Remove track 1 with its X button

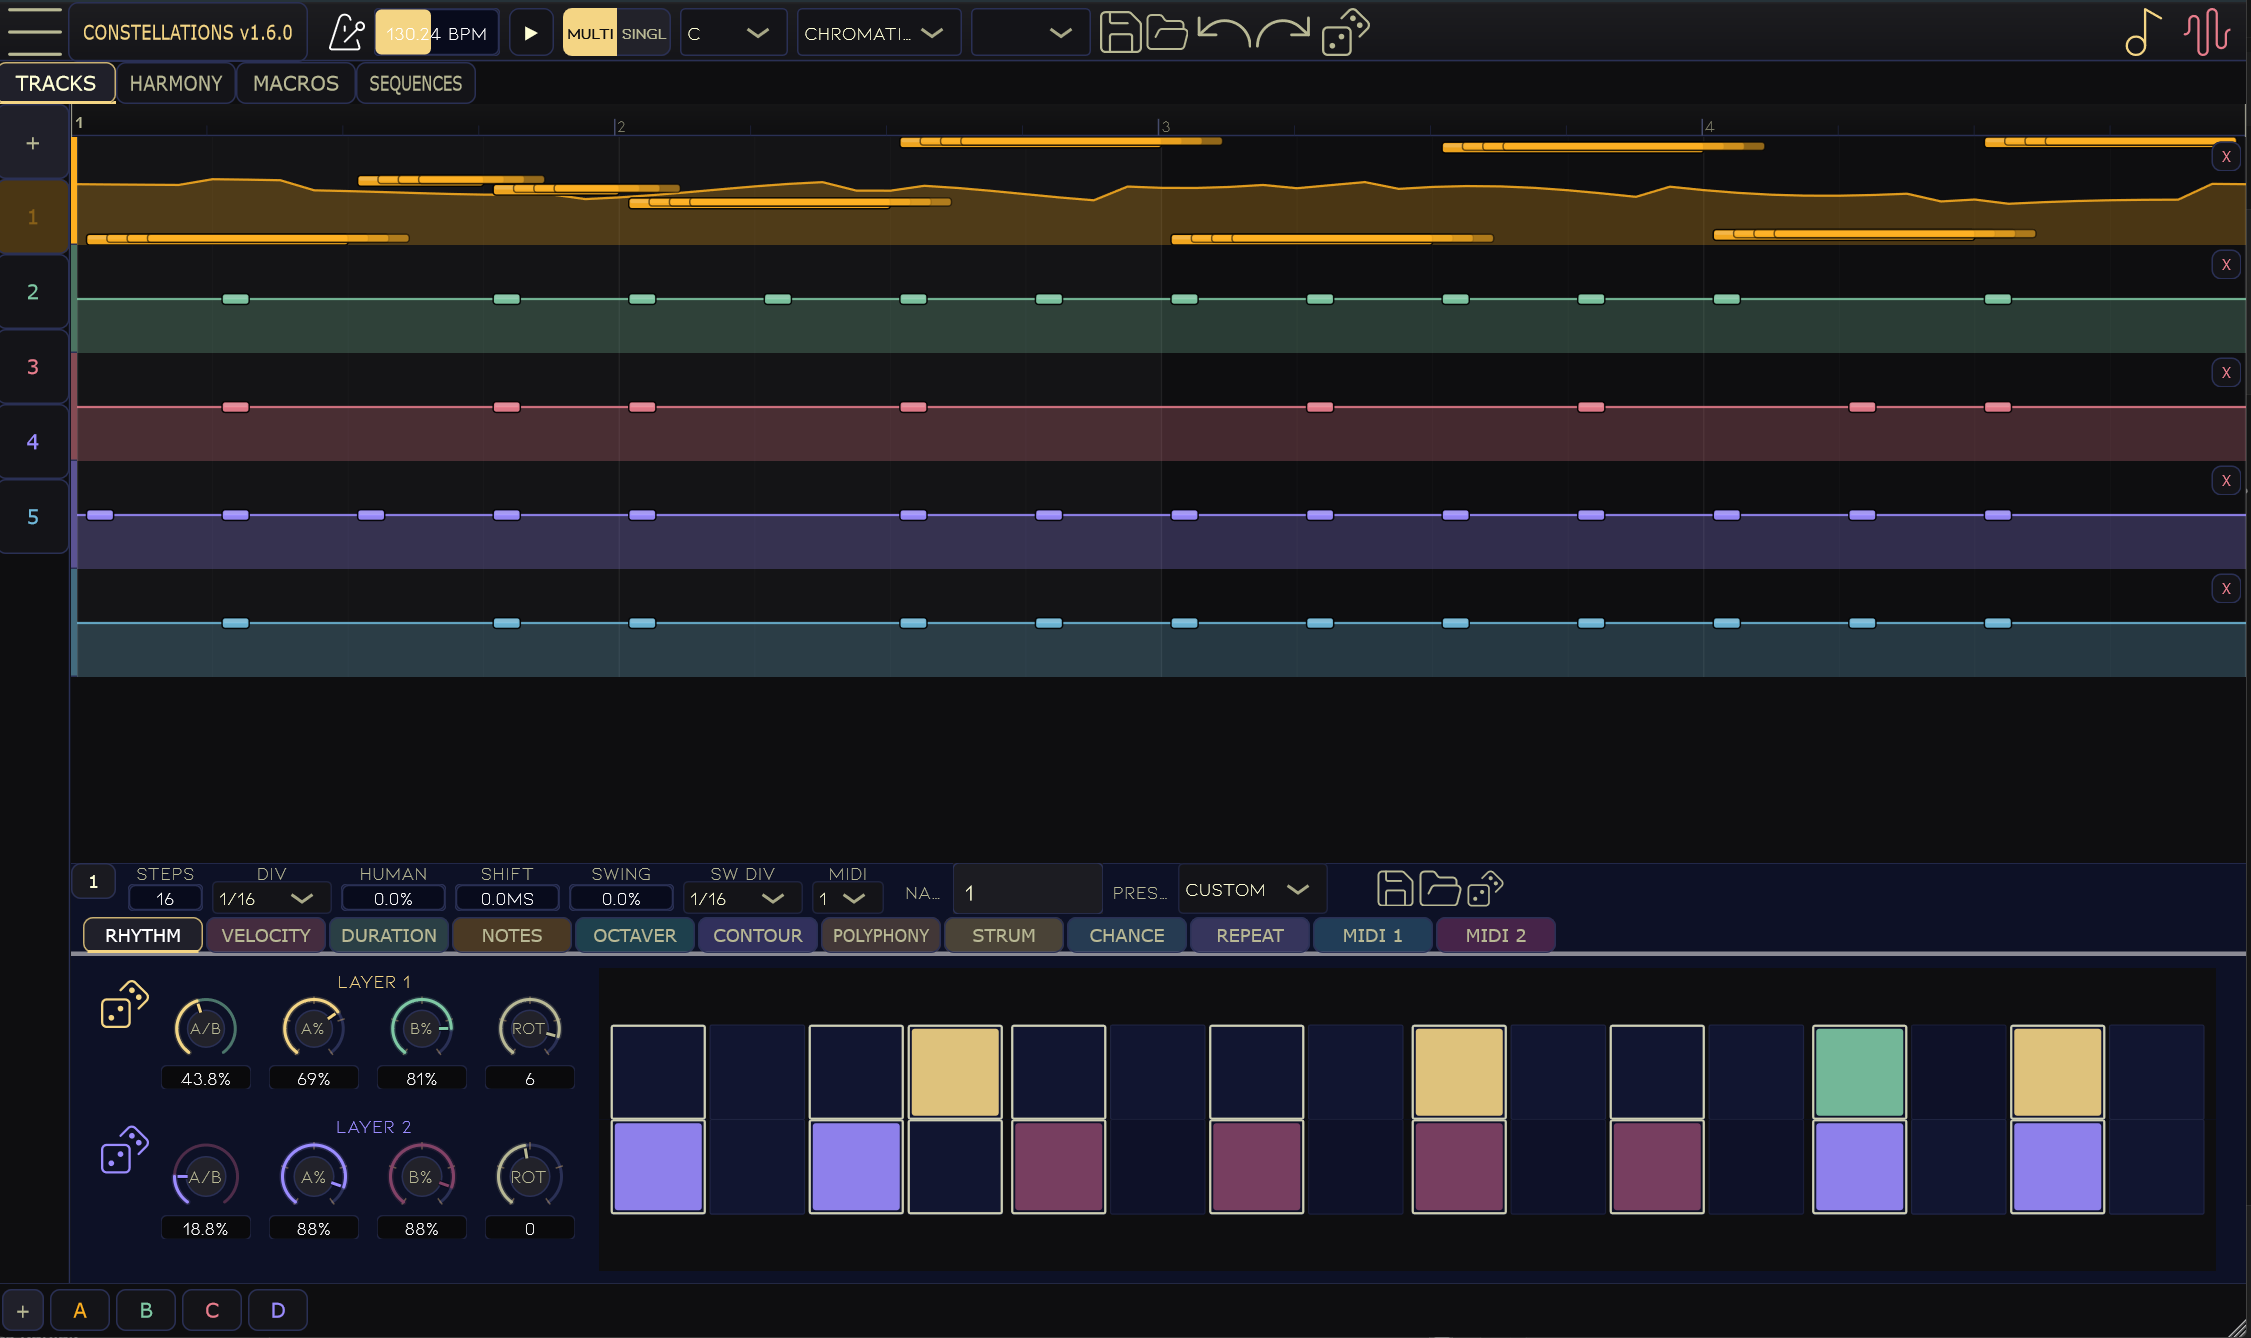[2226, 157]
